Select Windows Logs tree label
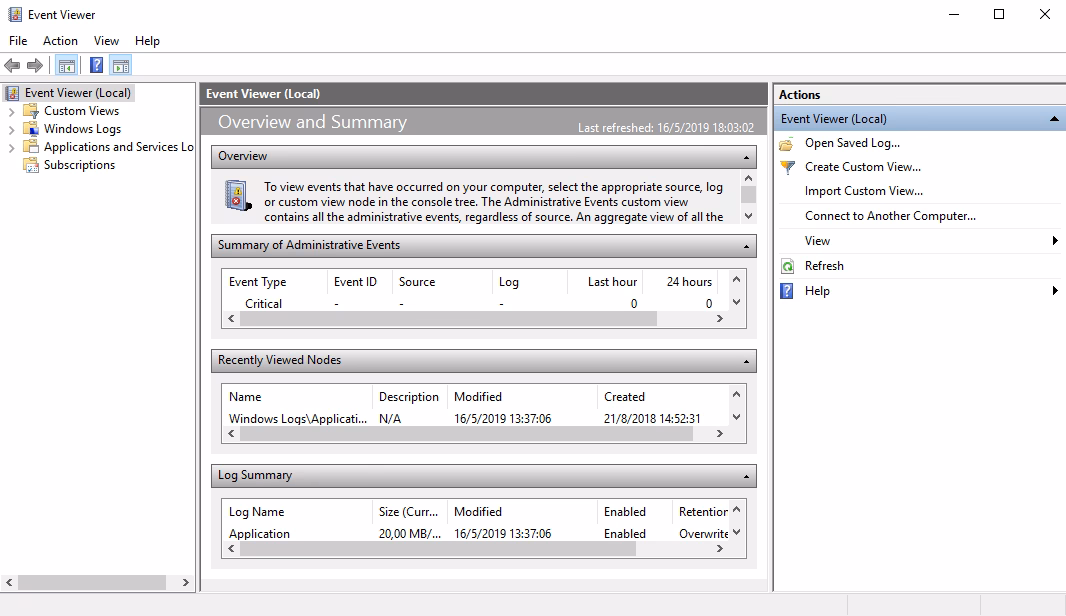The height and width of the screenshot is (616, 1066). [82, 129]
